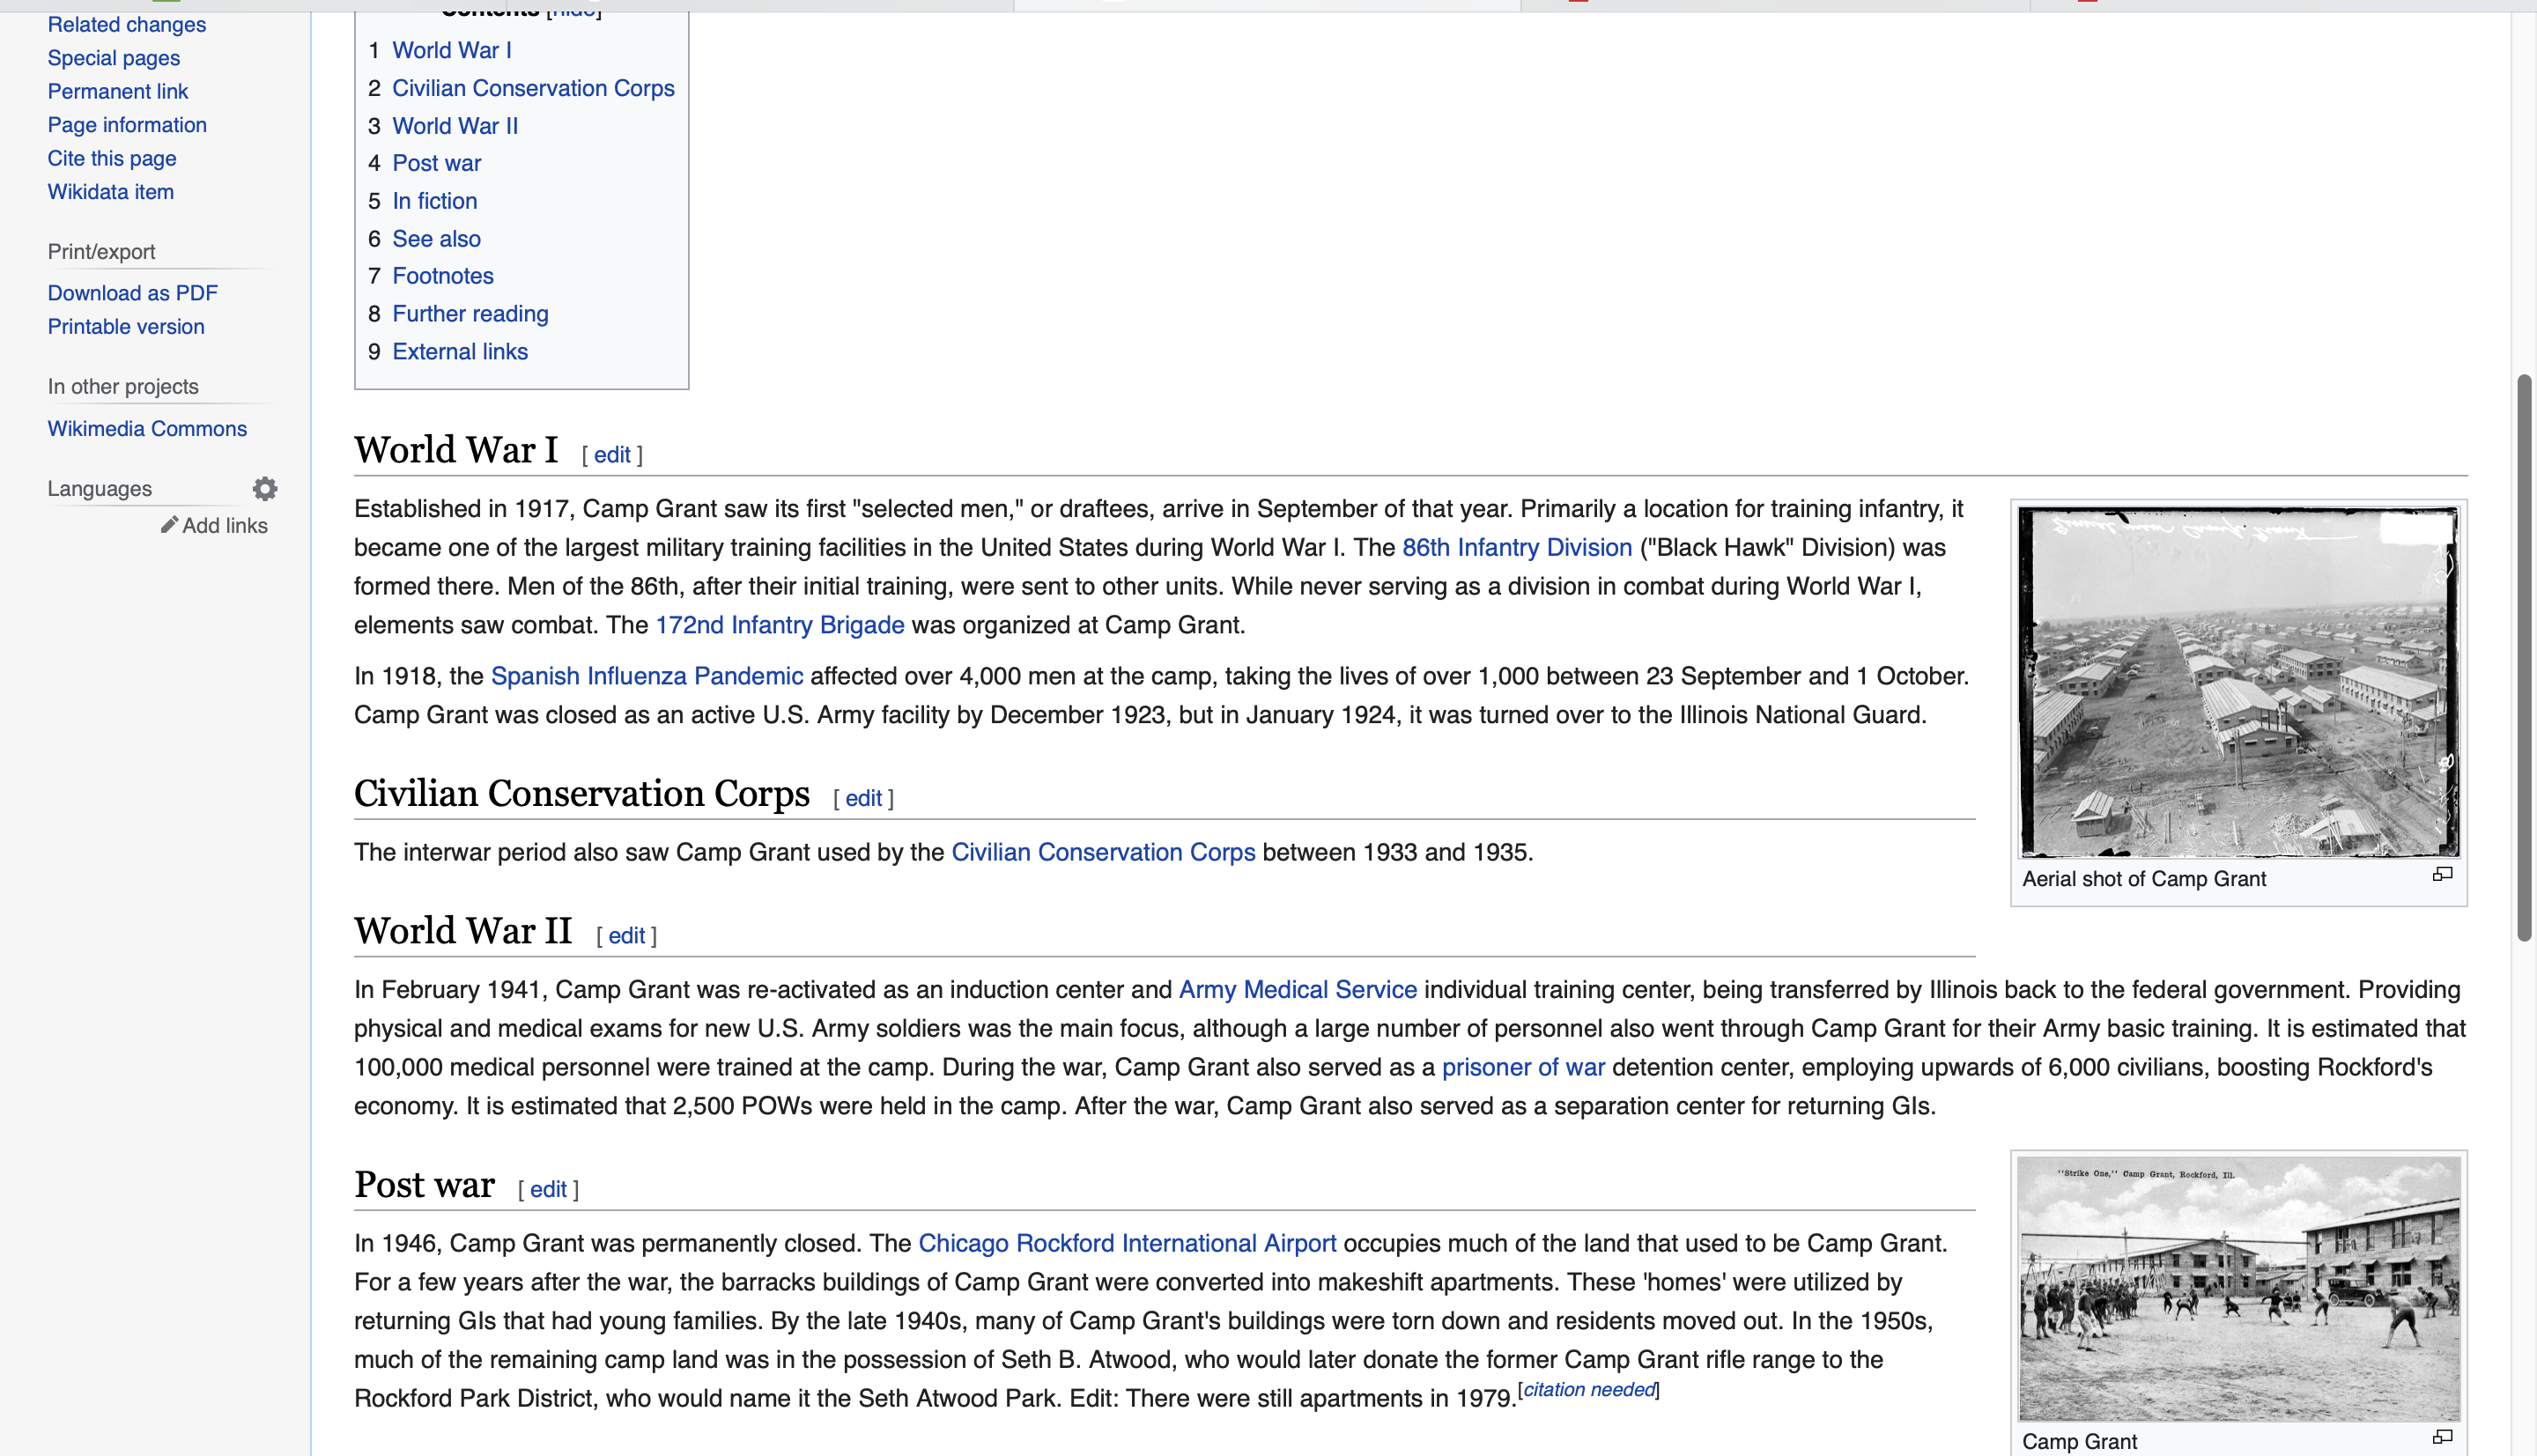Click the page vertical scrollbar thumb

pos(2524,657)
